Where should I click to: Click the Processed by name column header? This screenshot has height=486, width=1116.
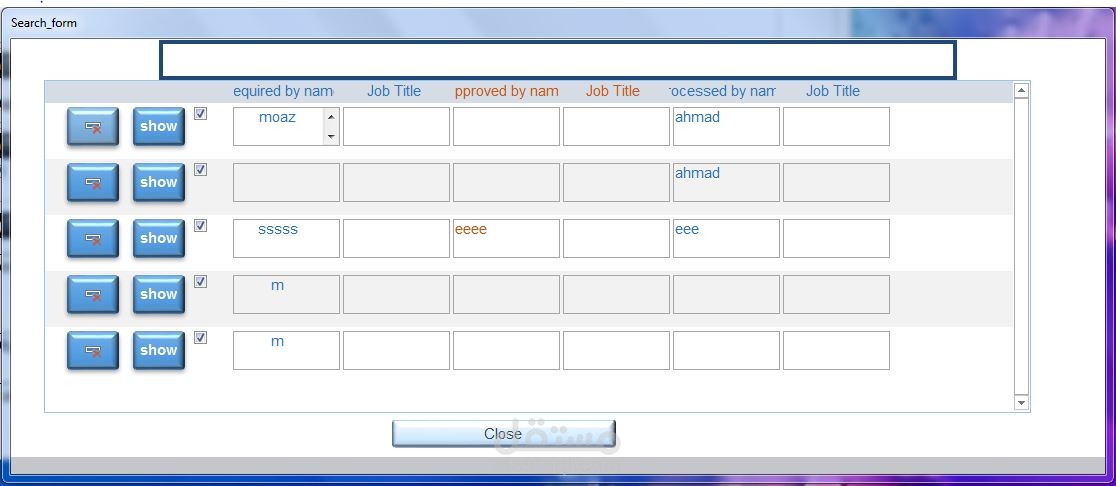click(x=723, y=91)
